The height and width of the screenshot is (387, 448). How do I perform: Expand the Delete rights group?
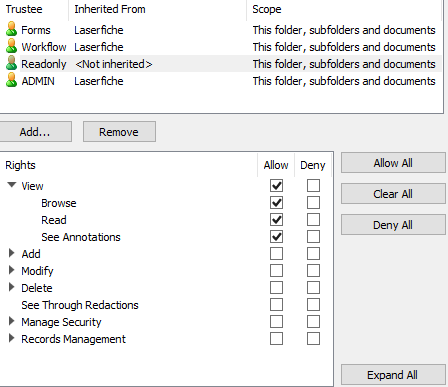tap(12, 287)
